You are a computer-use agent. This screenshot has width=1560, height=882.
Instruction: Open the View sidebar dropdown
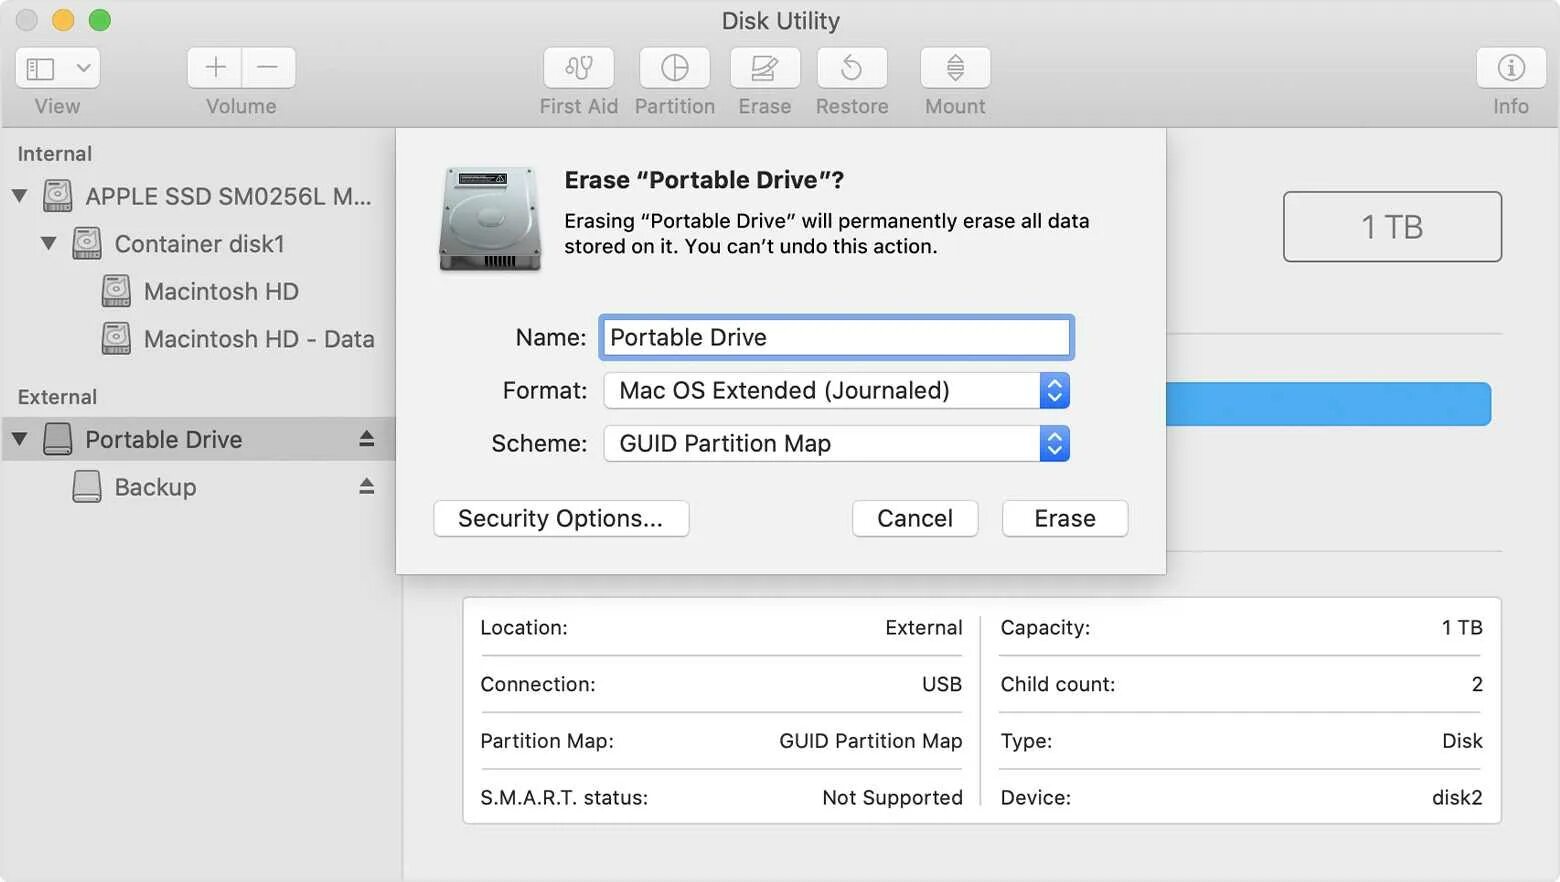pyautogui.click(x=58, y=68)
